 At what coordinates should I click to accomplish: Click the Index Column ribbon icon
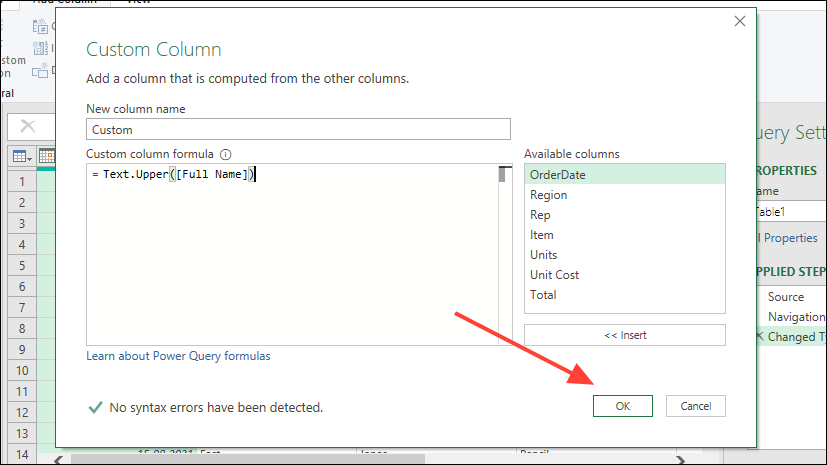click(x=40, y=48)
